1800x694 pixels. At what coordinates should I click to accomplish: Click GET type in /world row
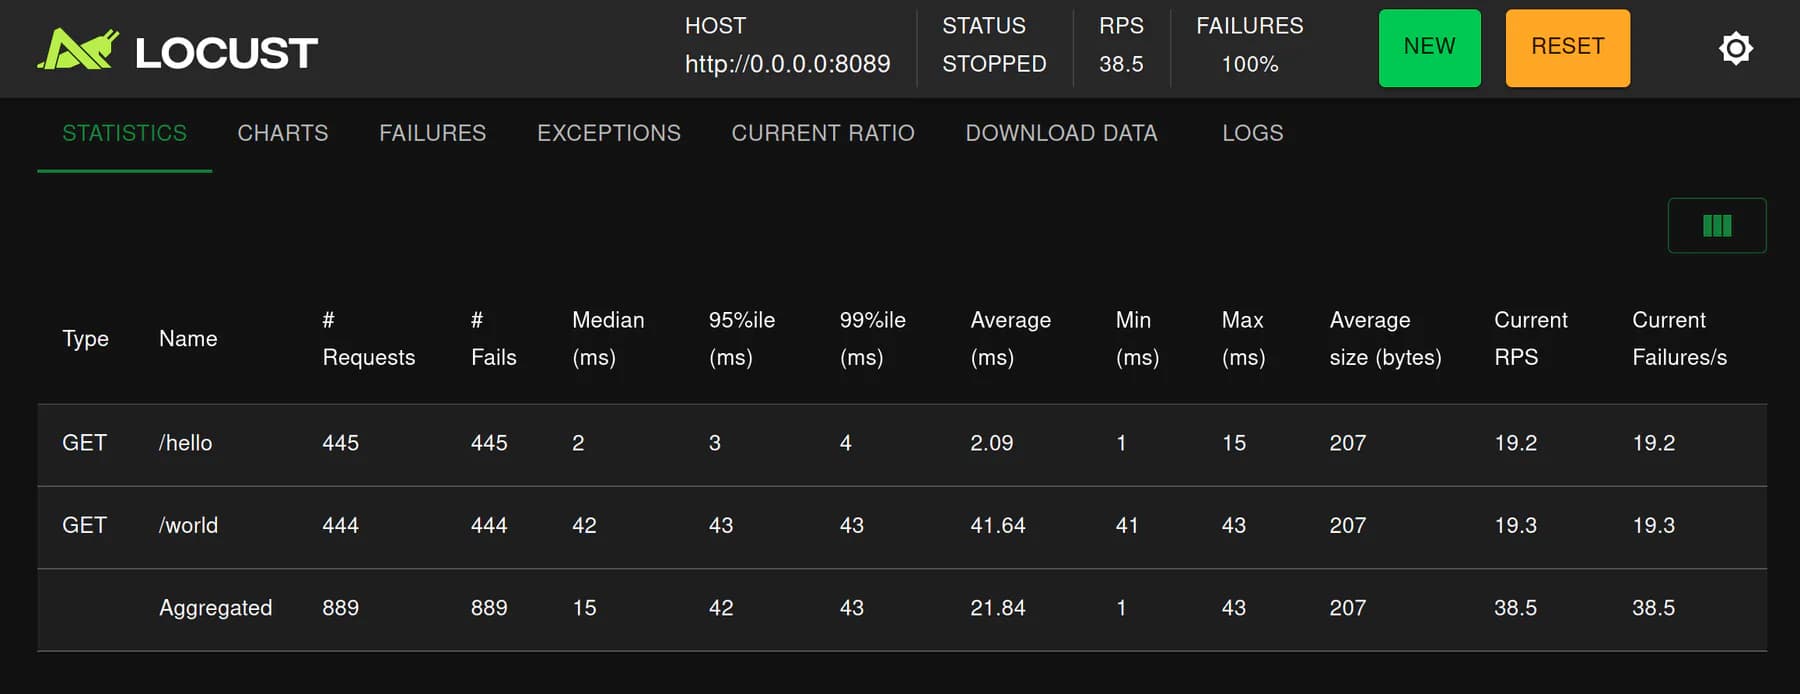tap(84, 526)
